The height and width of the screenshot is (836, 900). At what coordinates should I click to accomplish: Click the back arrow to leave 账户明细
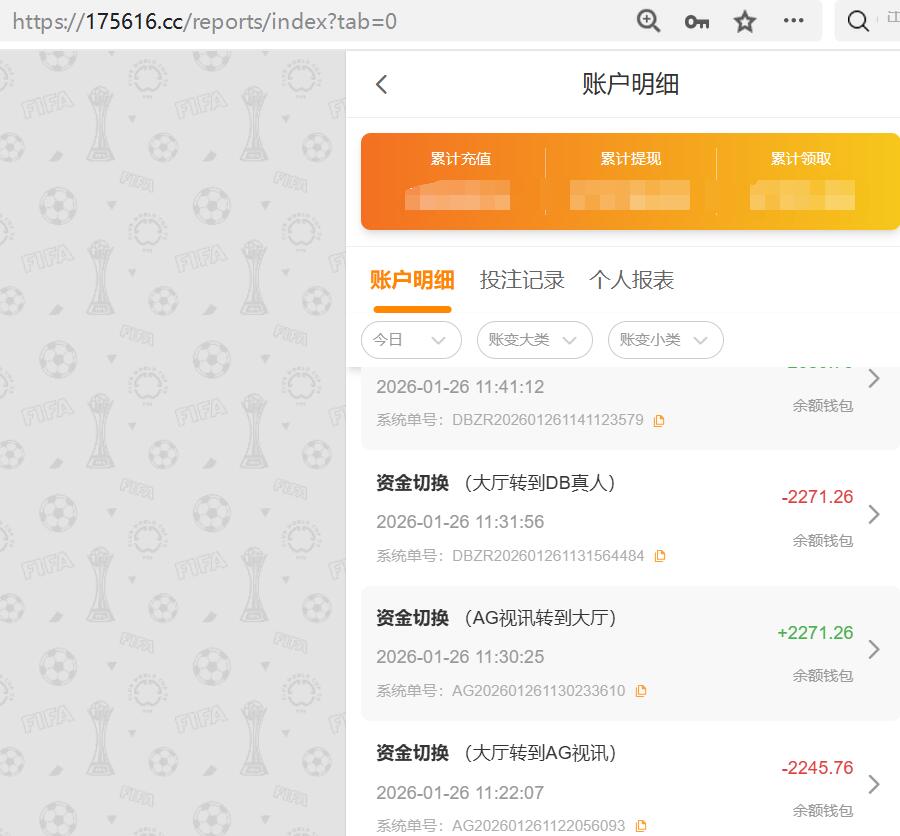381,85
